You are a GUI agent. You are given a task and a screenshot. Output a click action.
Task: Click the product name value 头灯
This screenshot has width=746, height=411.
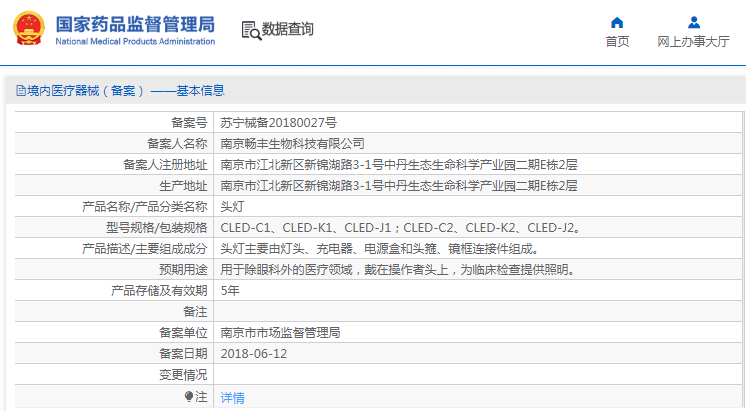tap(232, 206)
